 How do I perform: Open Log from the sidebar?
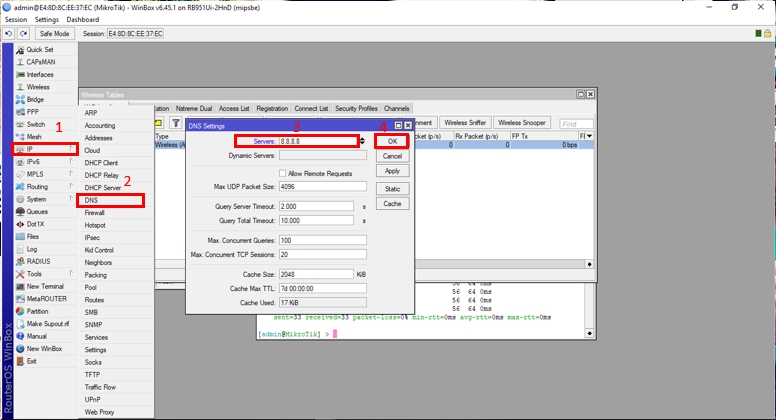46,249
